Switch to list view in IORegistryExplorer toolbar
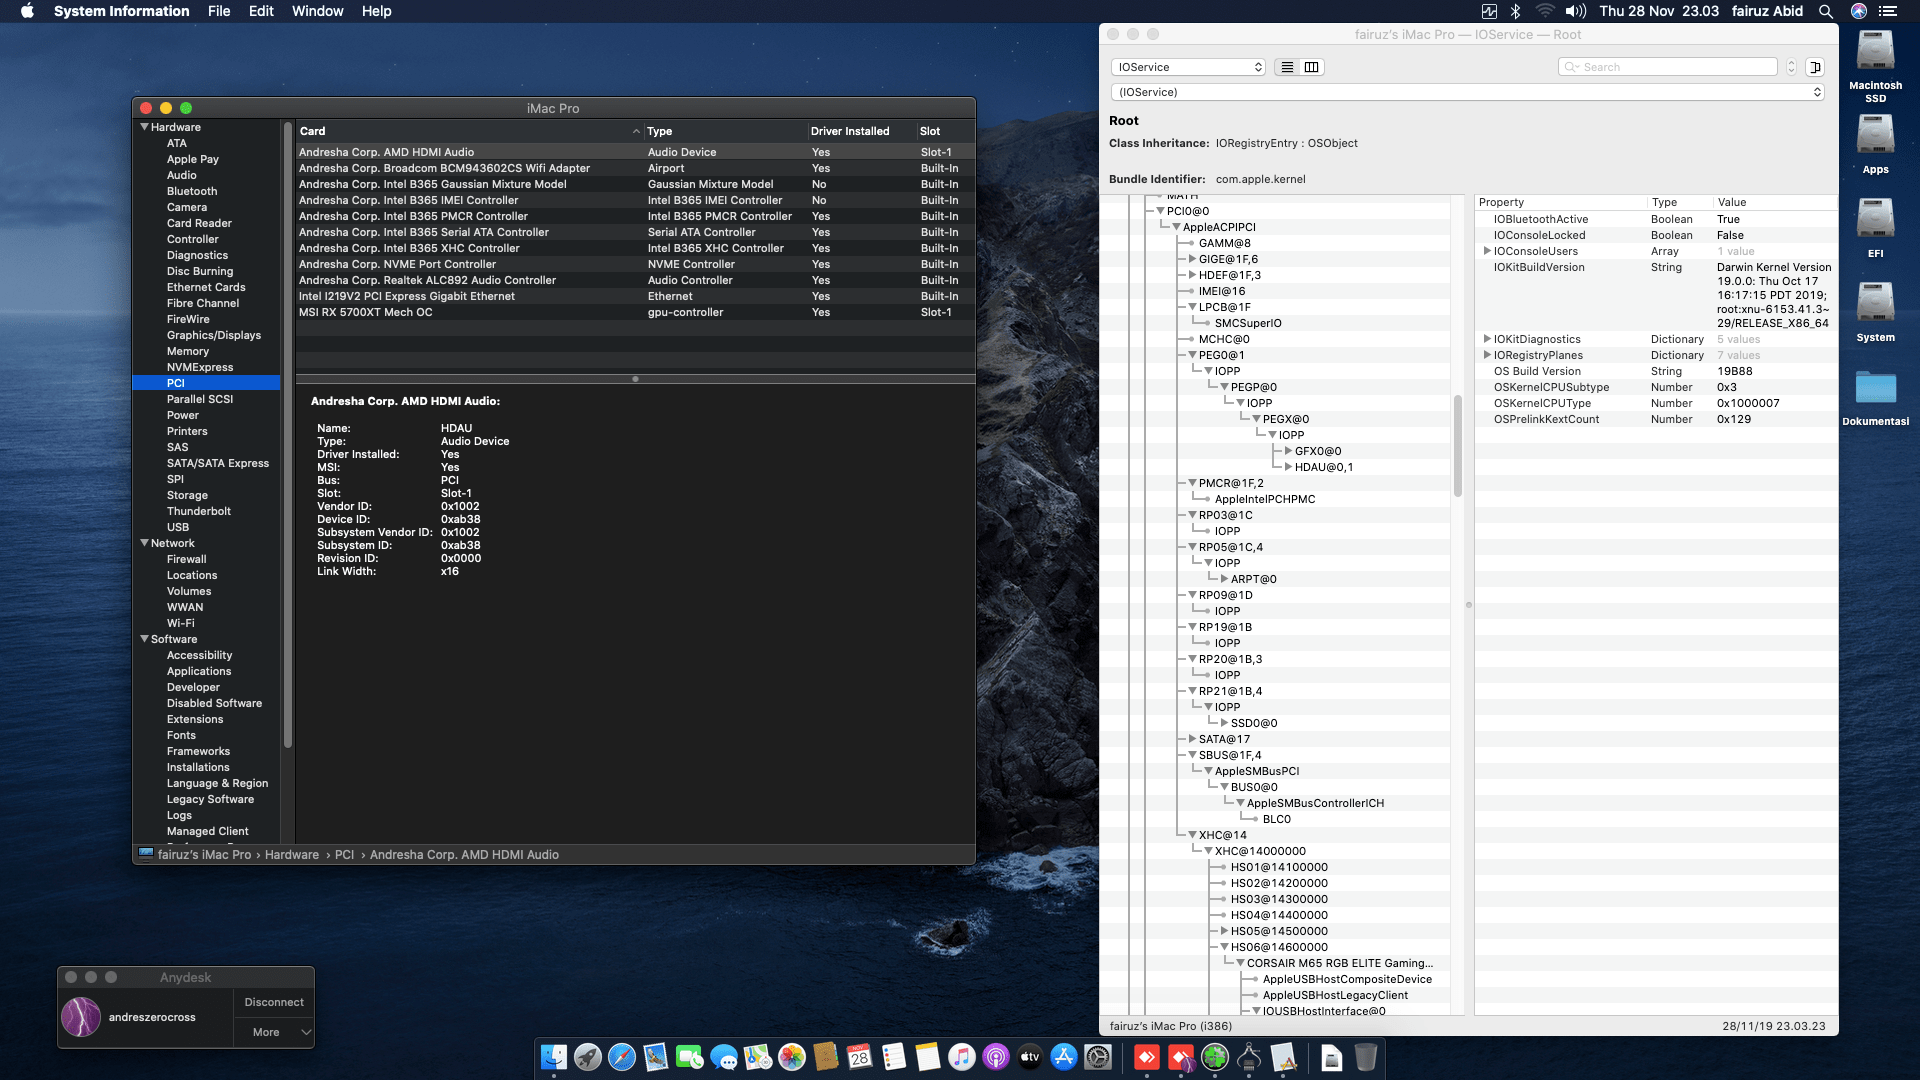1920x1080 pixels. pos(1287,67)
